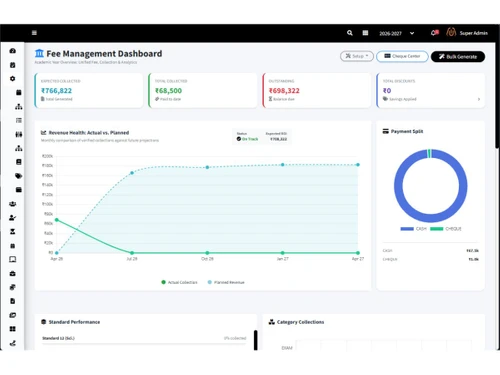
Task: Open the Total Collected ₹68,500 card
Action: pyautogui.click(x=203, y=90)
